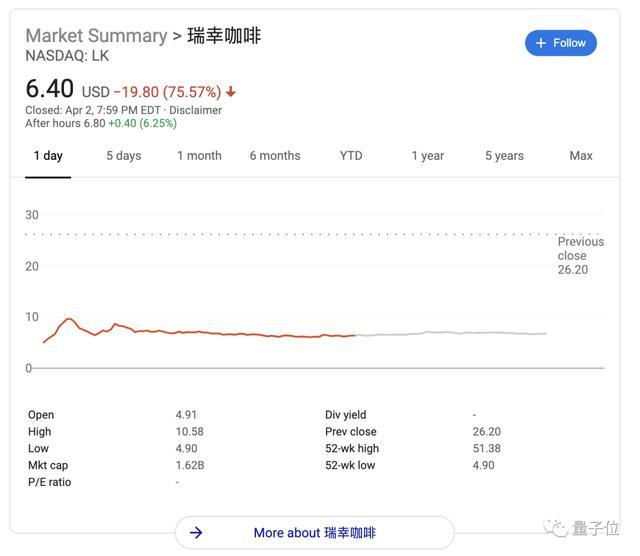Select the YTD range tab
Viewport: 640px width, 556px height.
(x=351, y=156)
